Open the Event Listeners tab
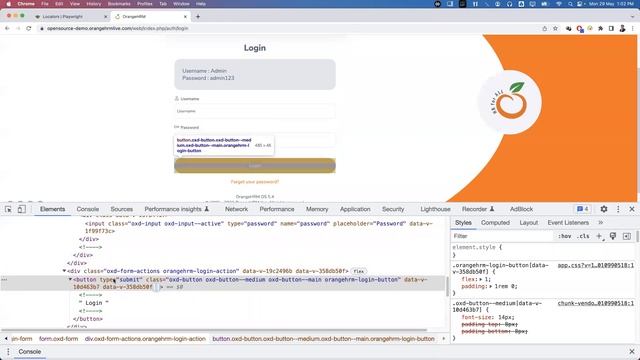This screenshot has height=360, width=640. point(568,223)
